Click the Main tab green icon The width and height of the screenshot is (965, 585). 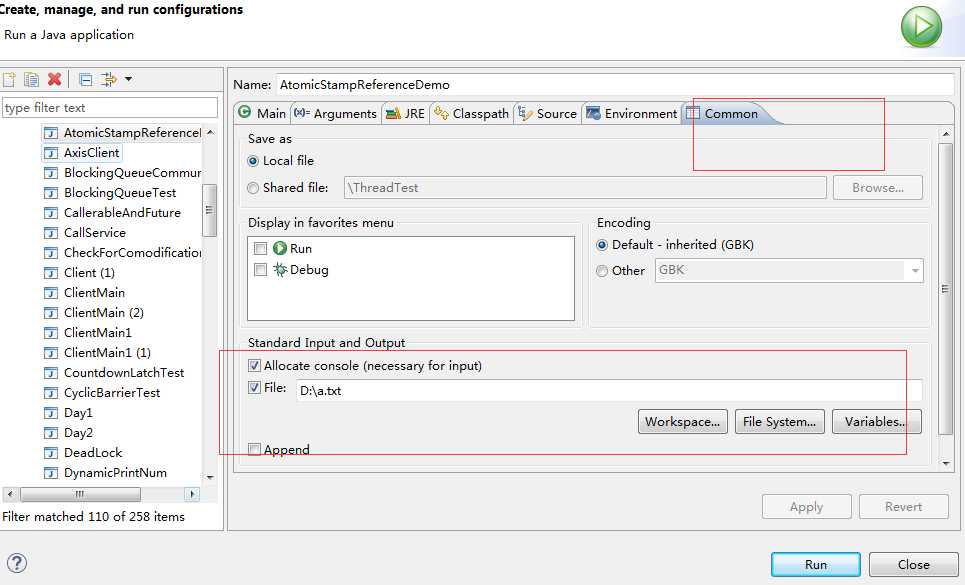click(x=245, y=112)
